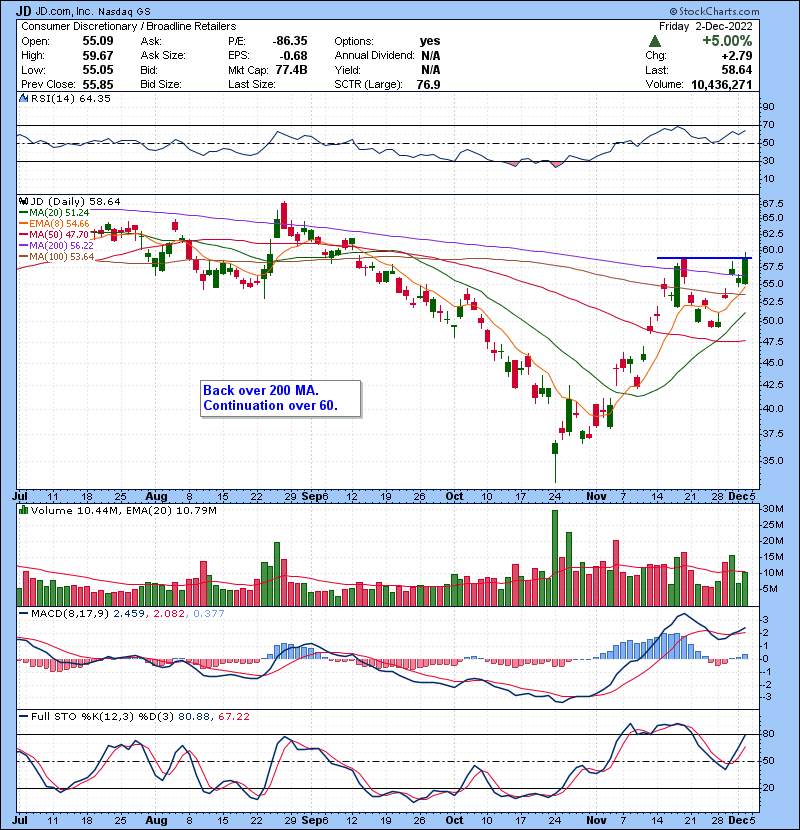Click the Annual Dividend N/A value
Viewport: 800px width, 830px height.
pos(431,56)
